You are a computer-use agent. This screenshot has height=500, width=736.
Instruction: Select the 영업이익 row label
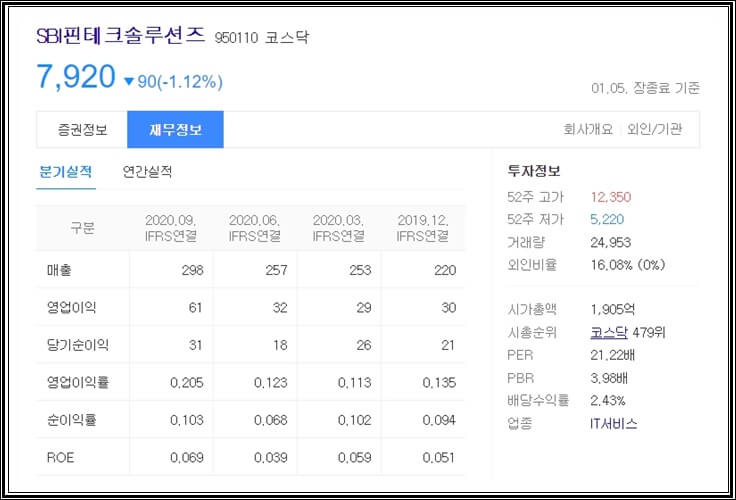click(x=71, y=308)
